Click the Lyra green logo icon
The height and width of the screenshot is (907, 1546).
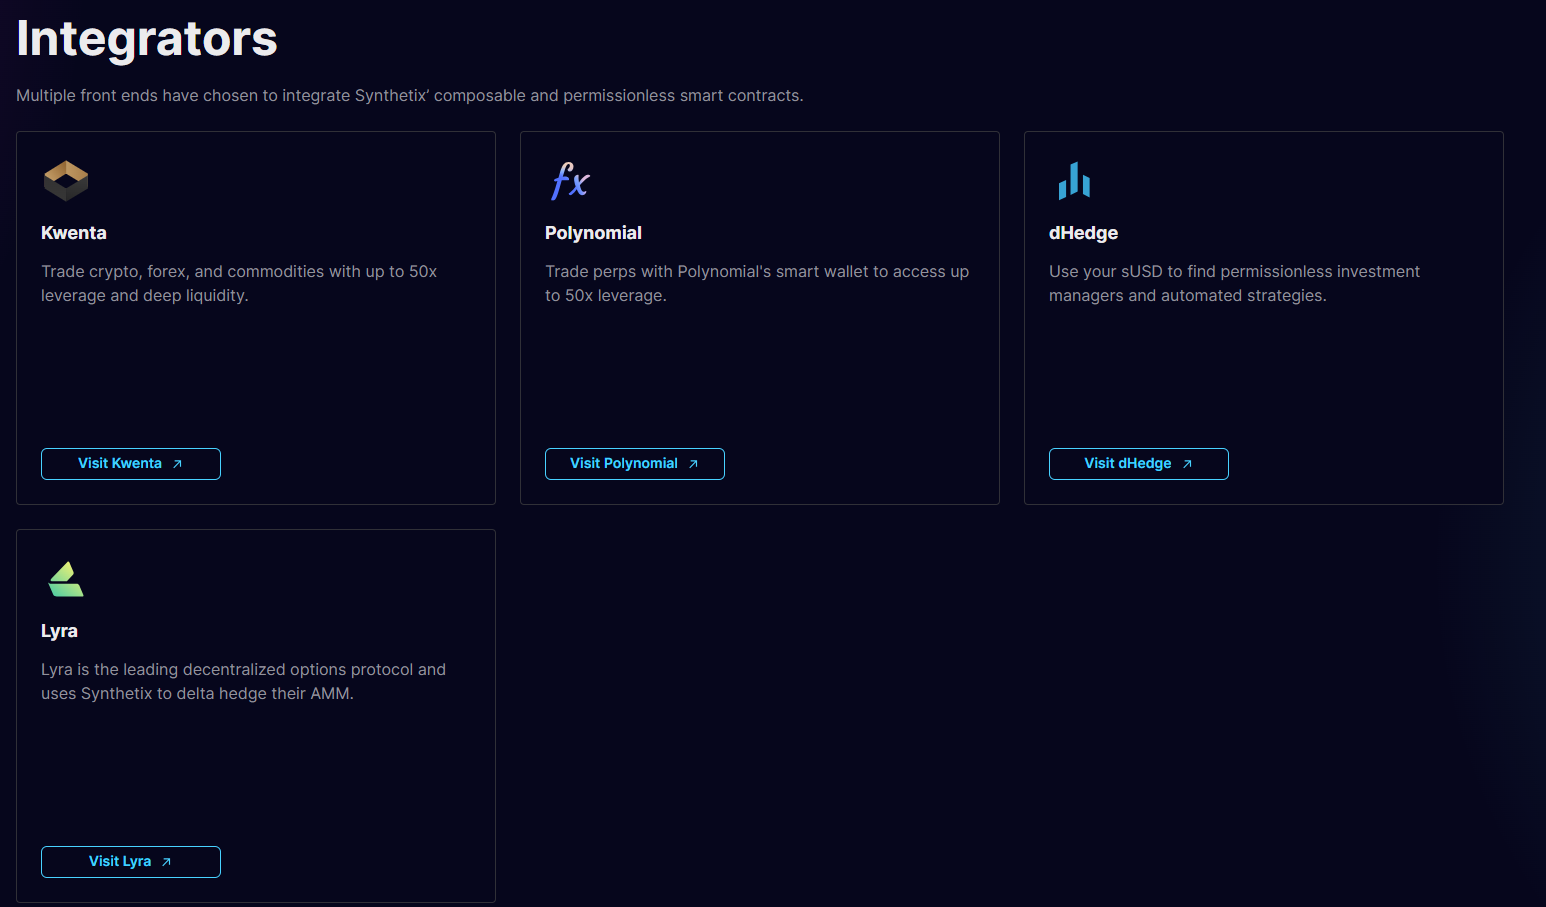[66, 579]
